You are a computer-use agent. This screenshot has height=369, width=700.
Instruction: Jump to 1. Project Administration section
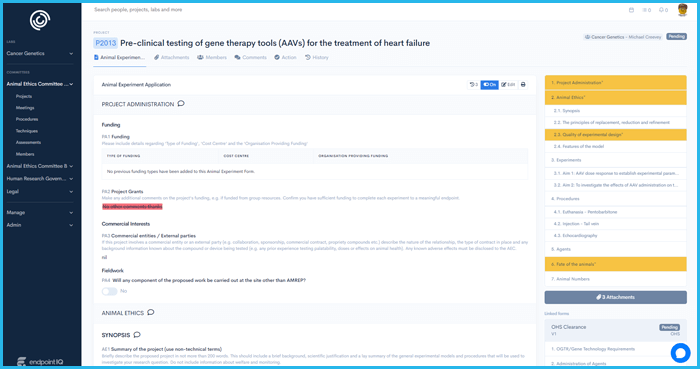(616, 83)
